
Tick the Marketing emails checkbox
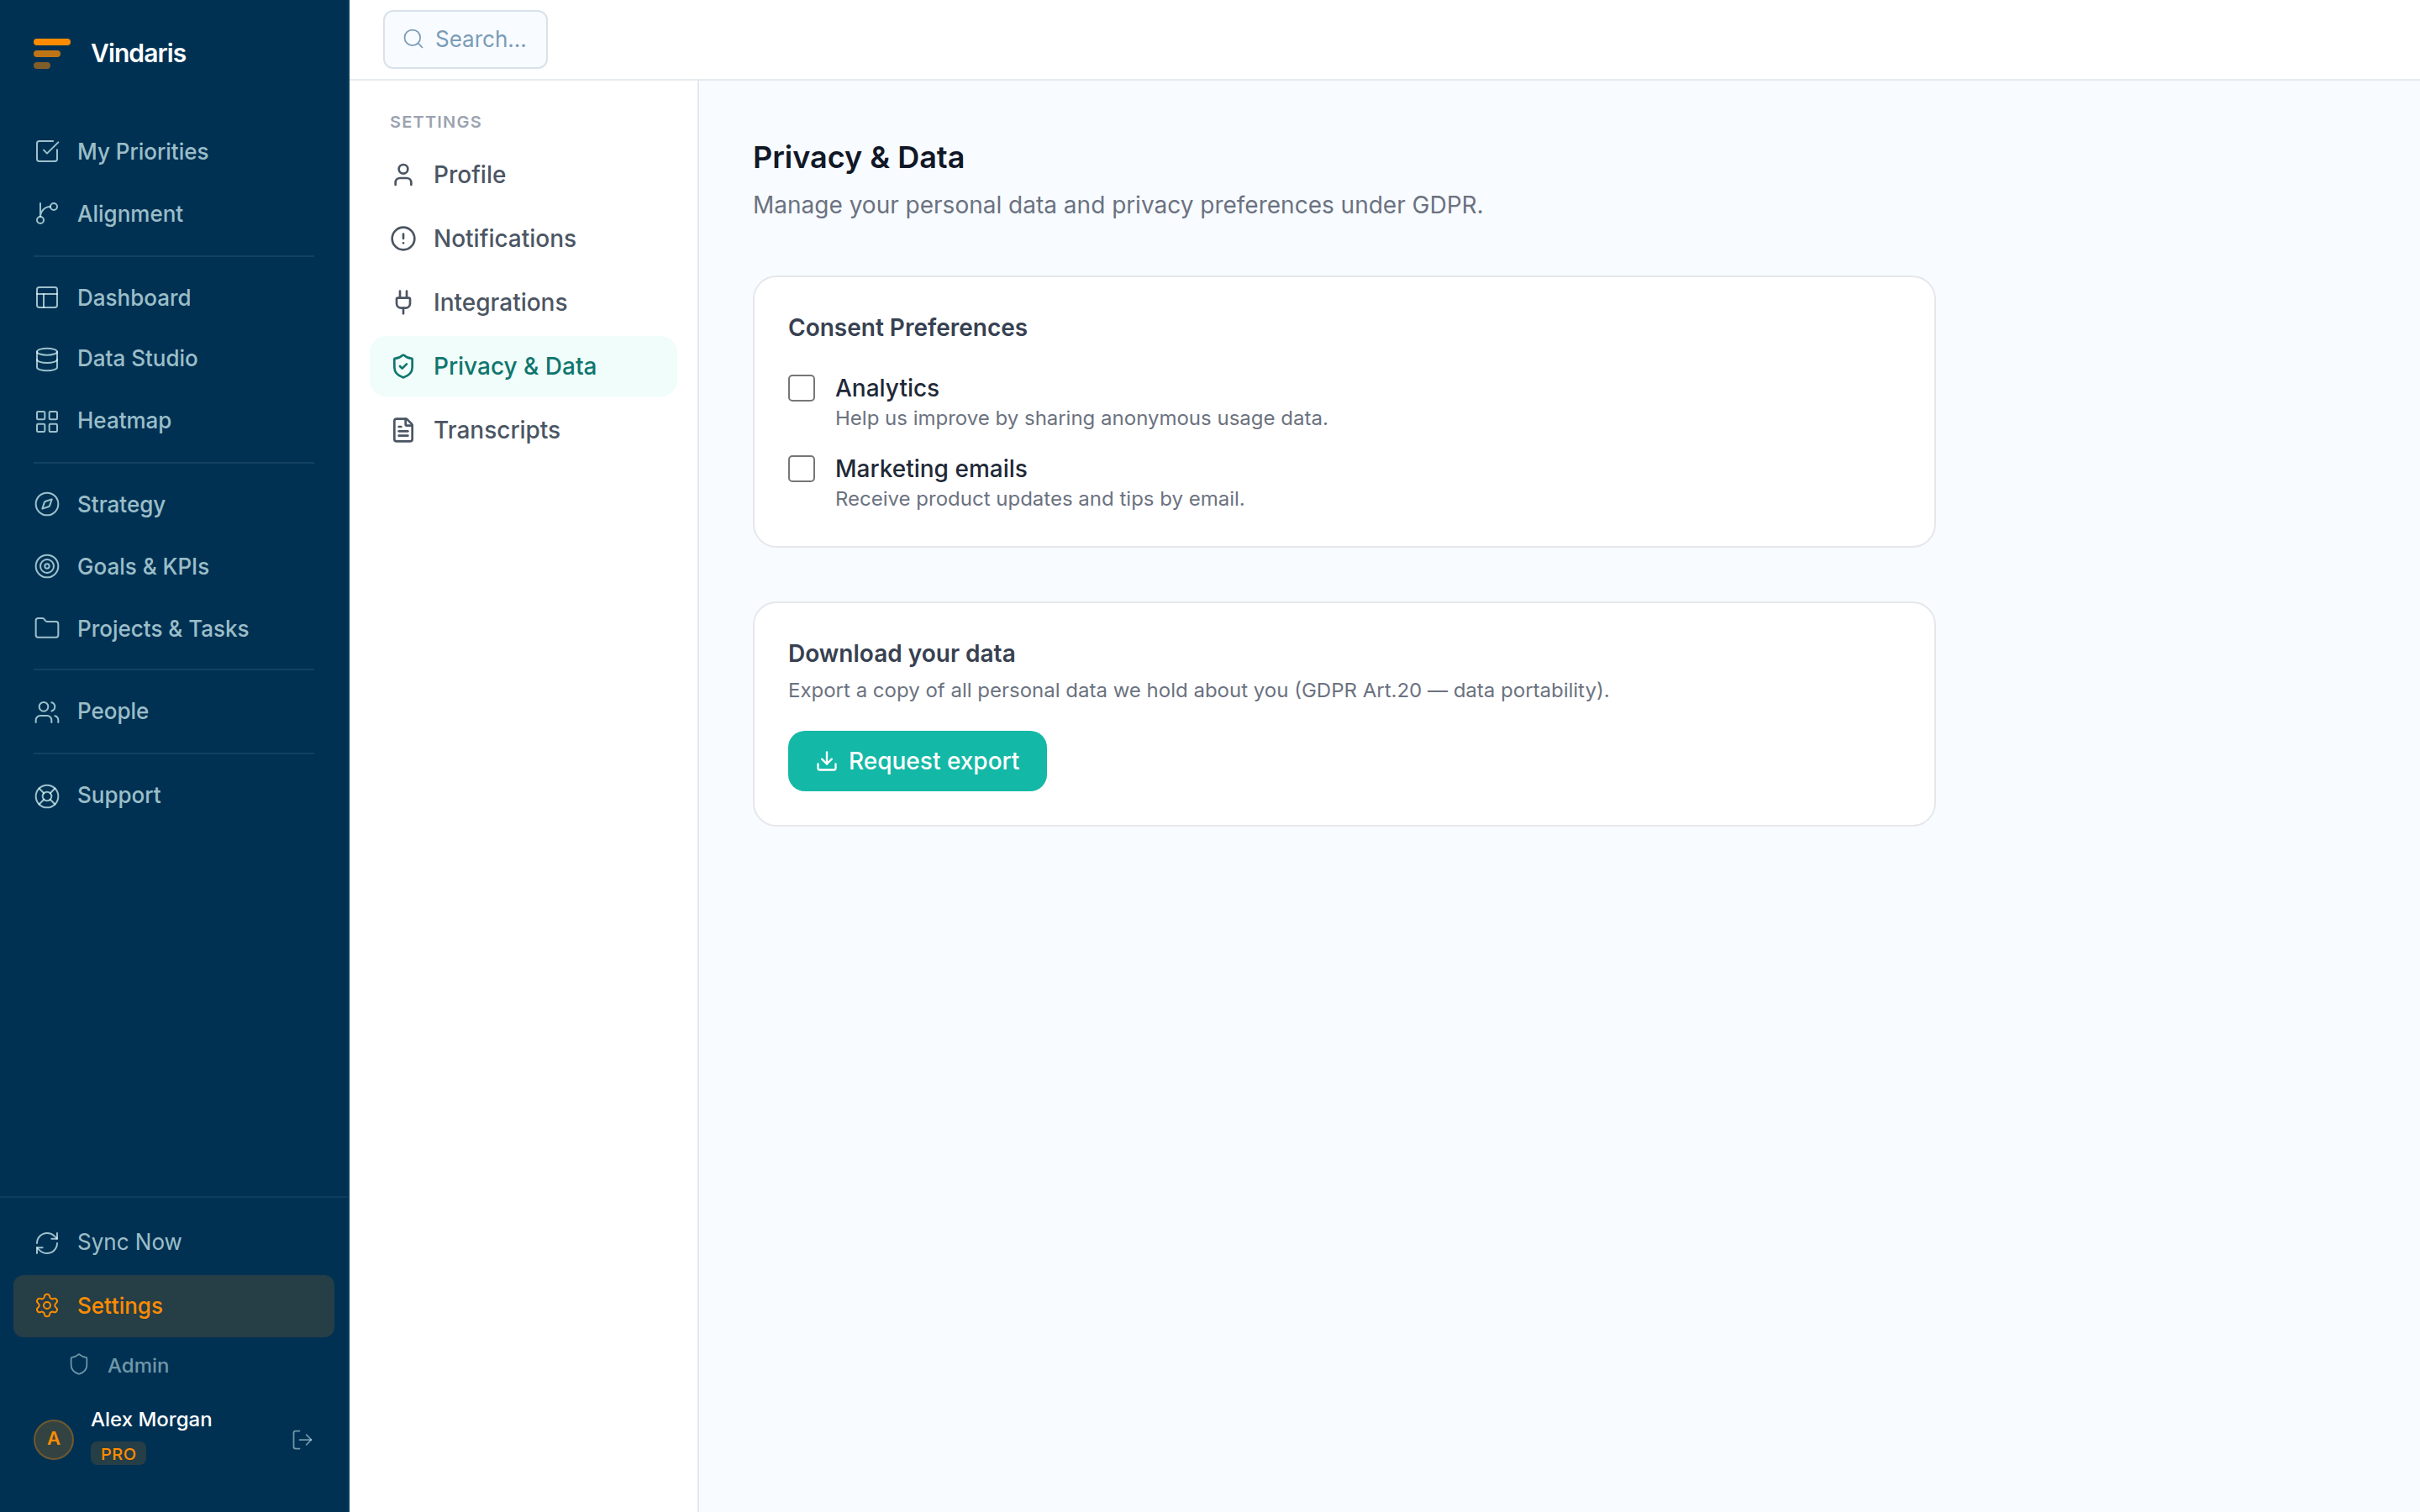802,468
